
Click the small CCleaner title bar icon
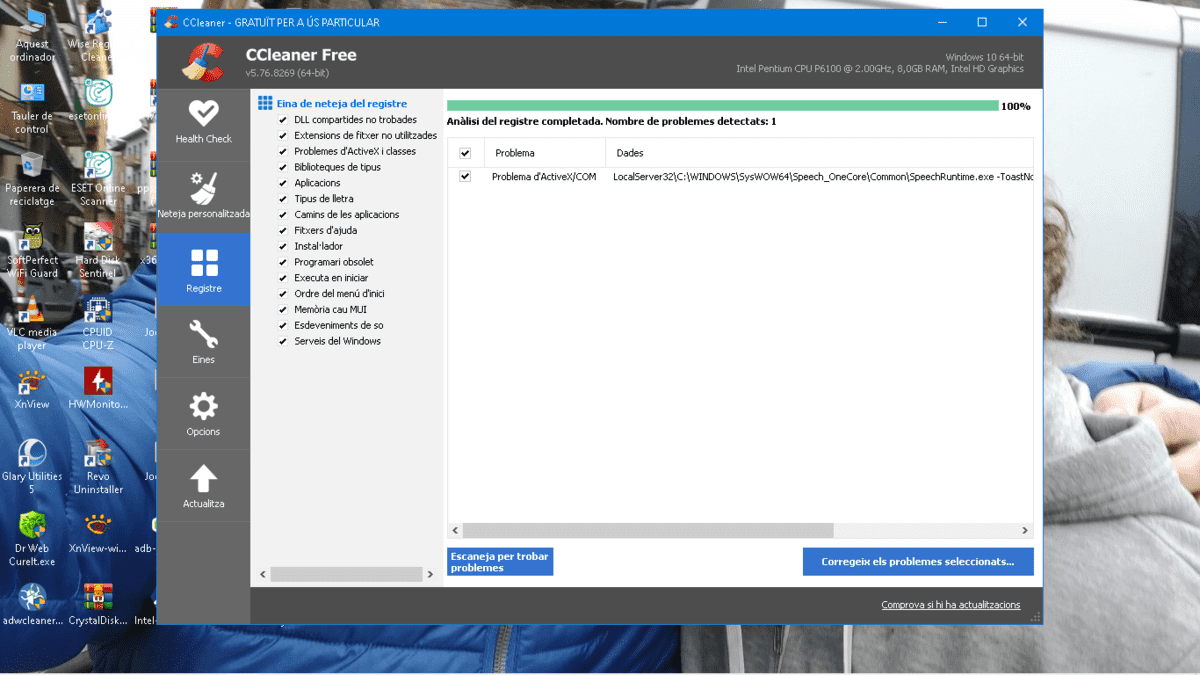coord(170,22)
